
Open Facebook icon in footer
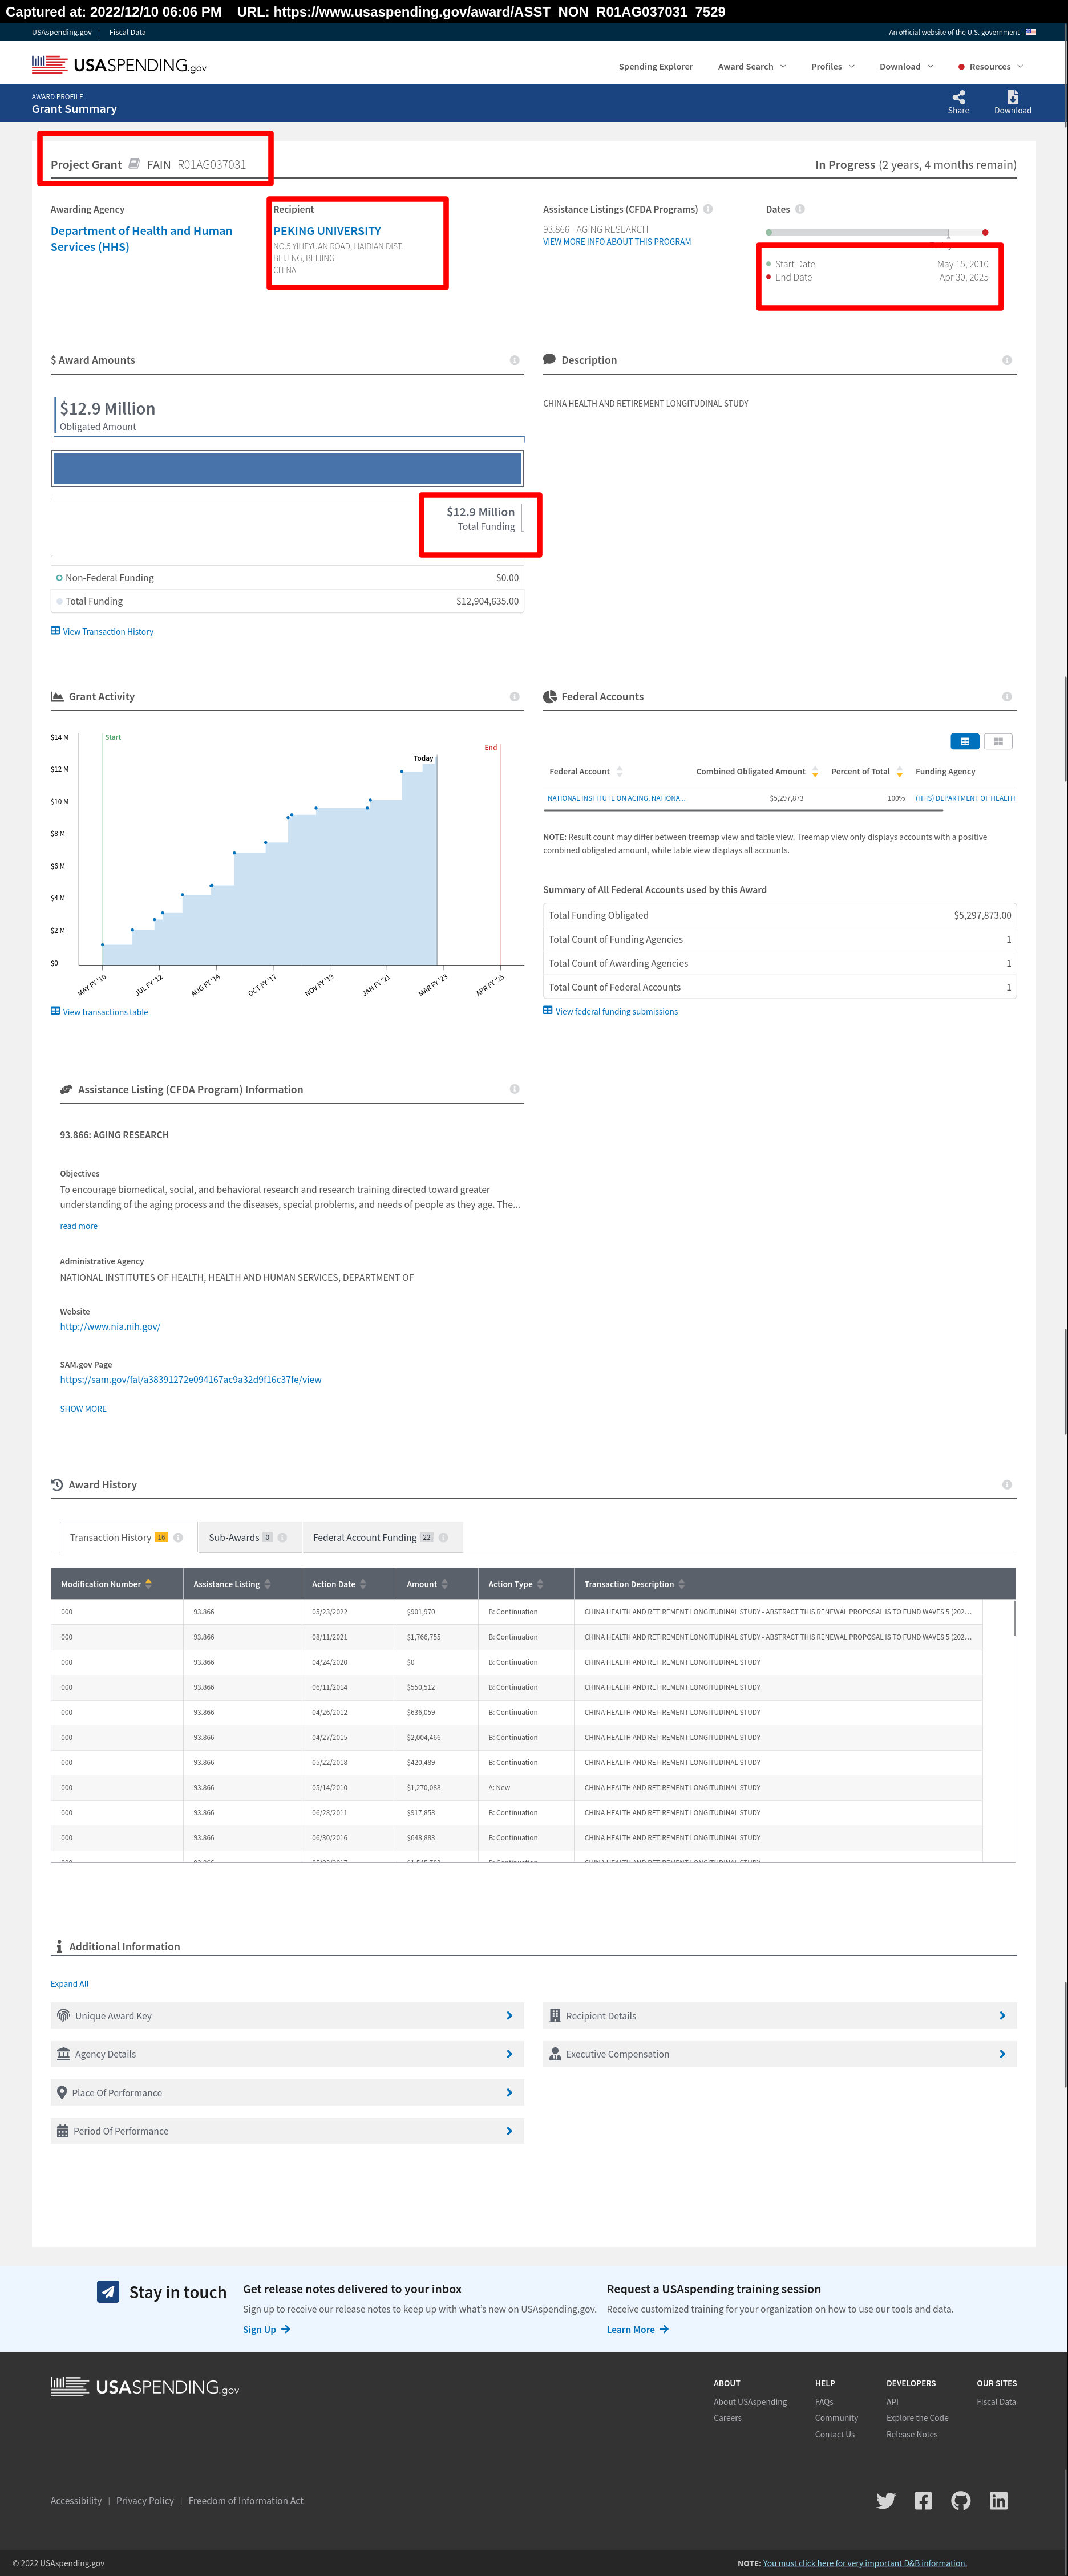tap(923, 2501)
